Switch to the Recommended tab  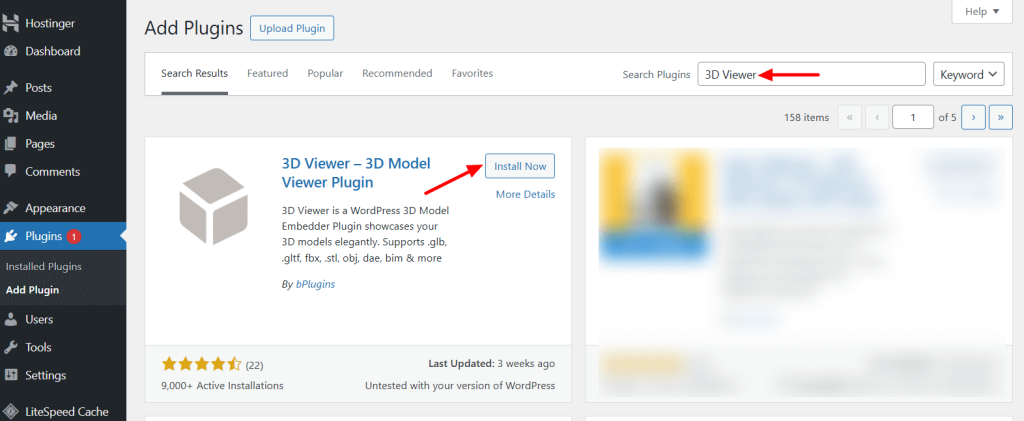(397, 74)
